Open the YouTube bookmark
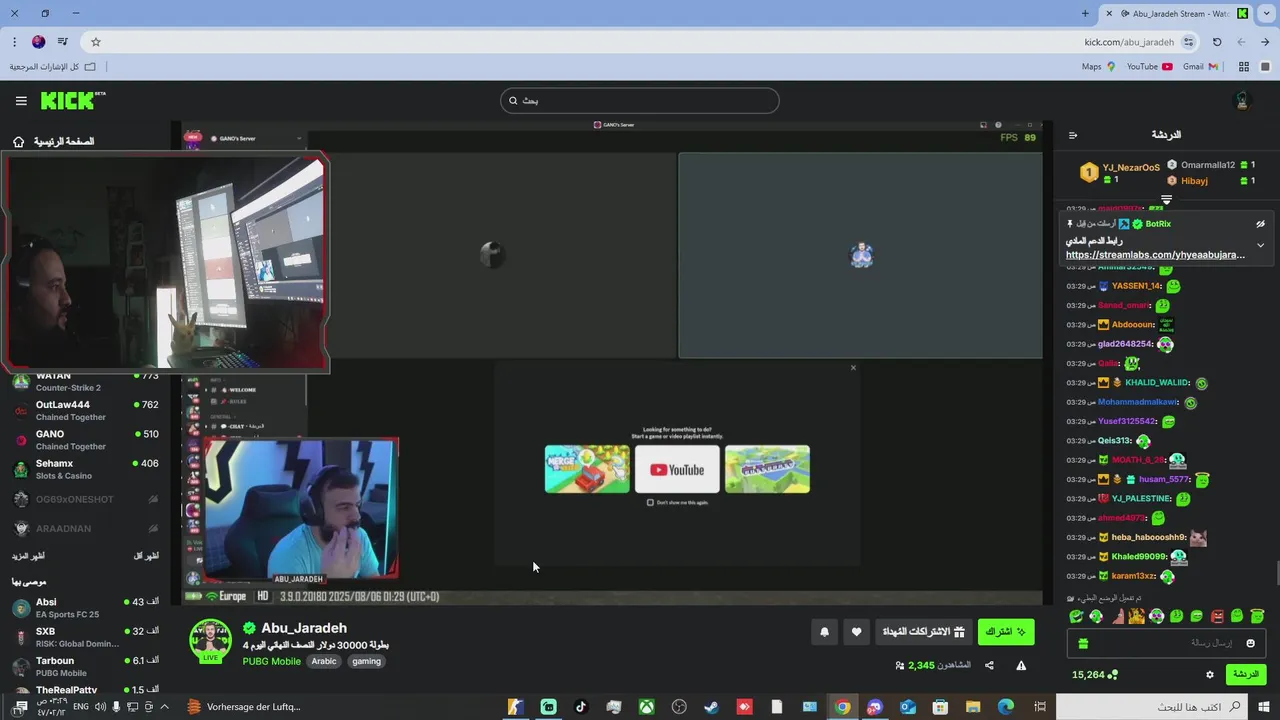Viewport: 1280px width, 720px height. 1149,67
